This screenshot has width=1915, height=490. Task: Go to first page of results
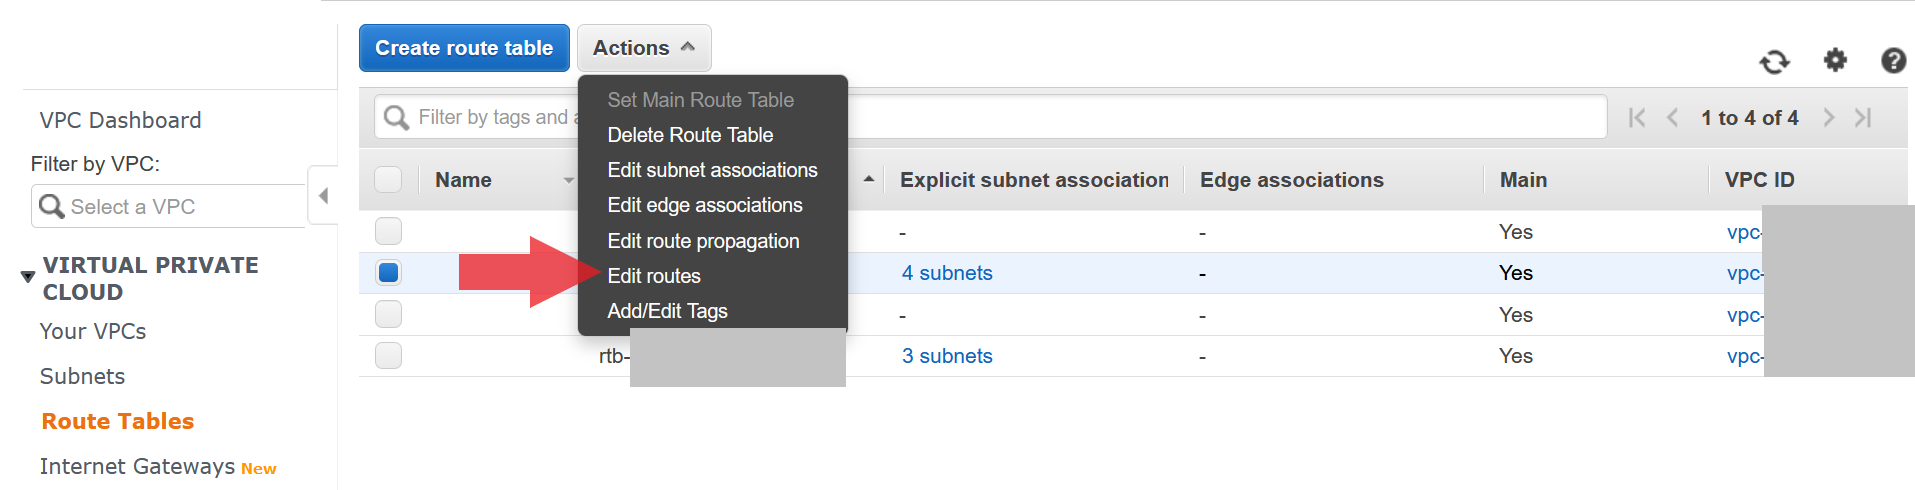coord(1637,118)
